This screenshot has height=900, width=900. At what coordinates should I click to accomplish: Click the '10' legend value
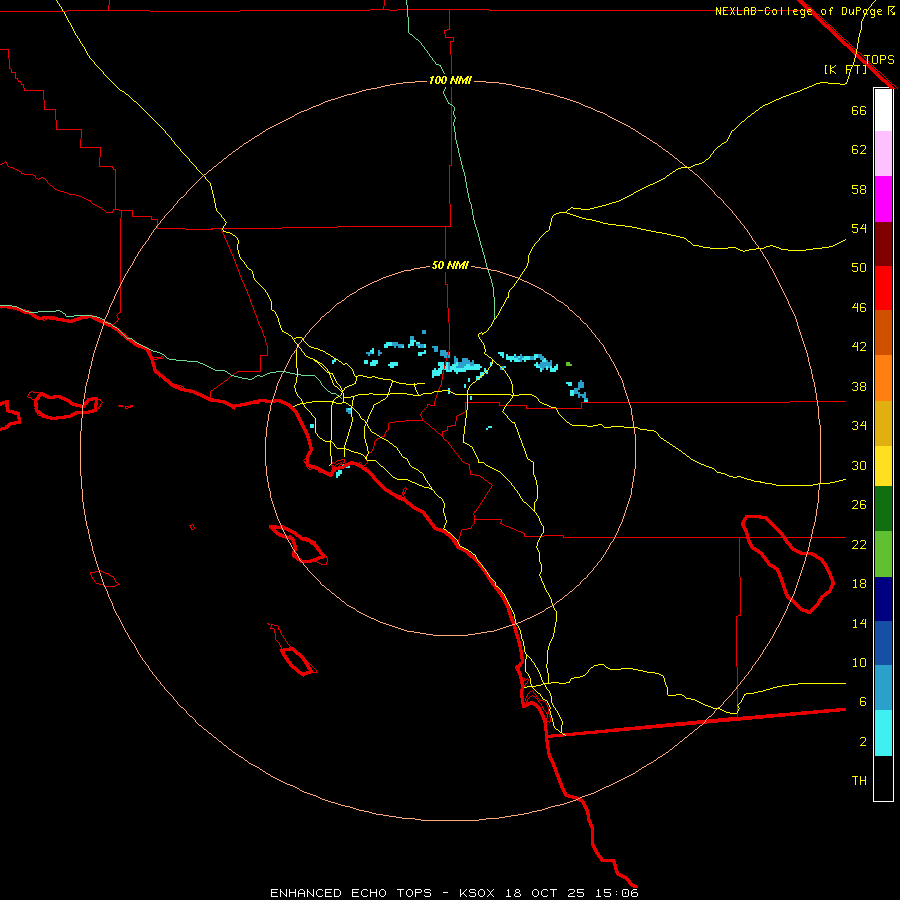point(859,662)
